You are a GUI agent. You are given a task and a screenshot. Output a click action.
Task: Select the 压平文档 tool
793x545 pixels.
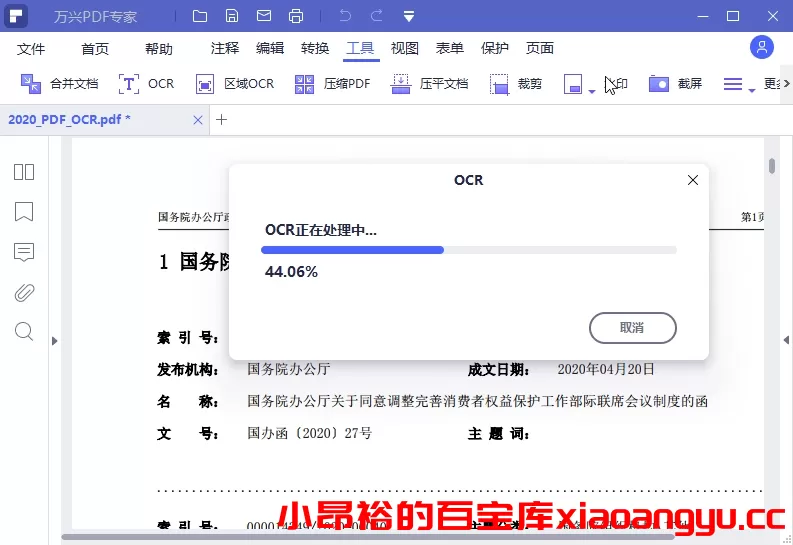pyautogui.click(x=429, y=83)
